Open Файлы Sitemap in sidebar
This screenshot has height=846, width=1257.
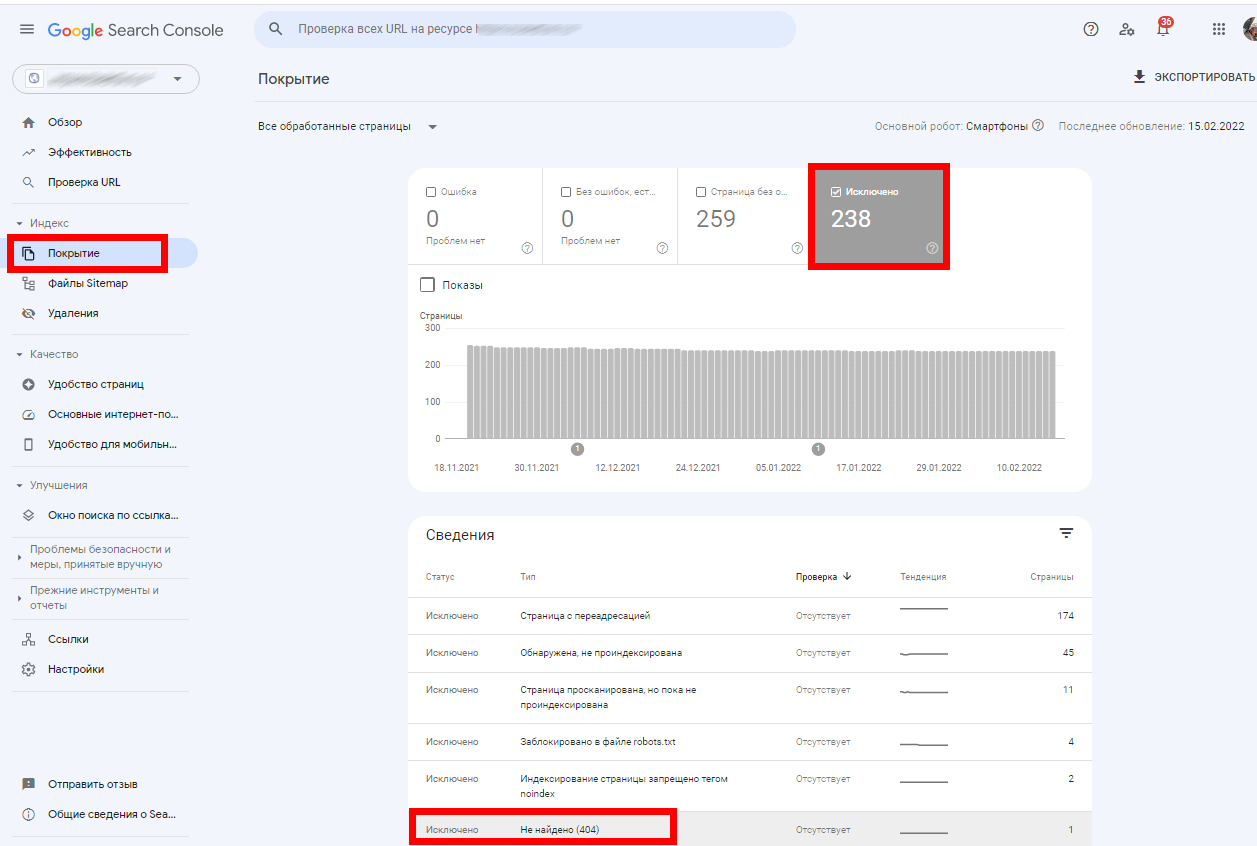tap(88, 283)
